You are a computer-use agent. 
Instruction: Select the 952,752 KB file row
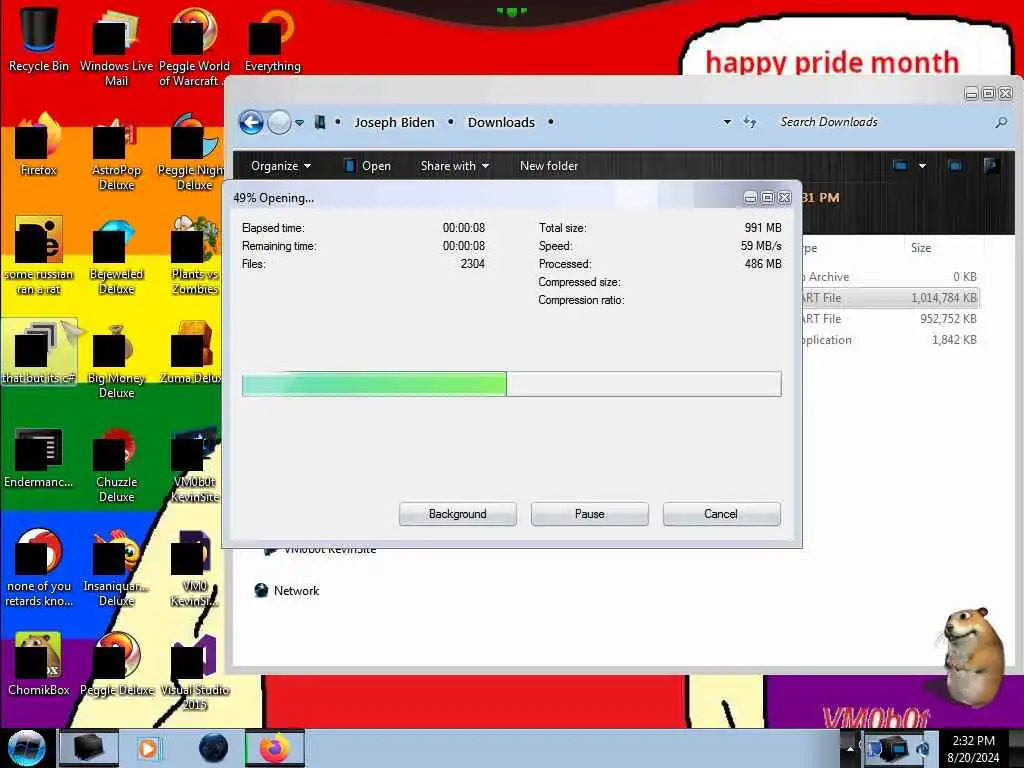[x=891, y=319]
